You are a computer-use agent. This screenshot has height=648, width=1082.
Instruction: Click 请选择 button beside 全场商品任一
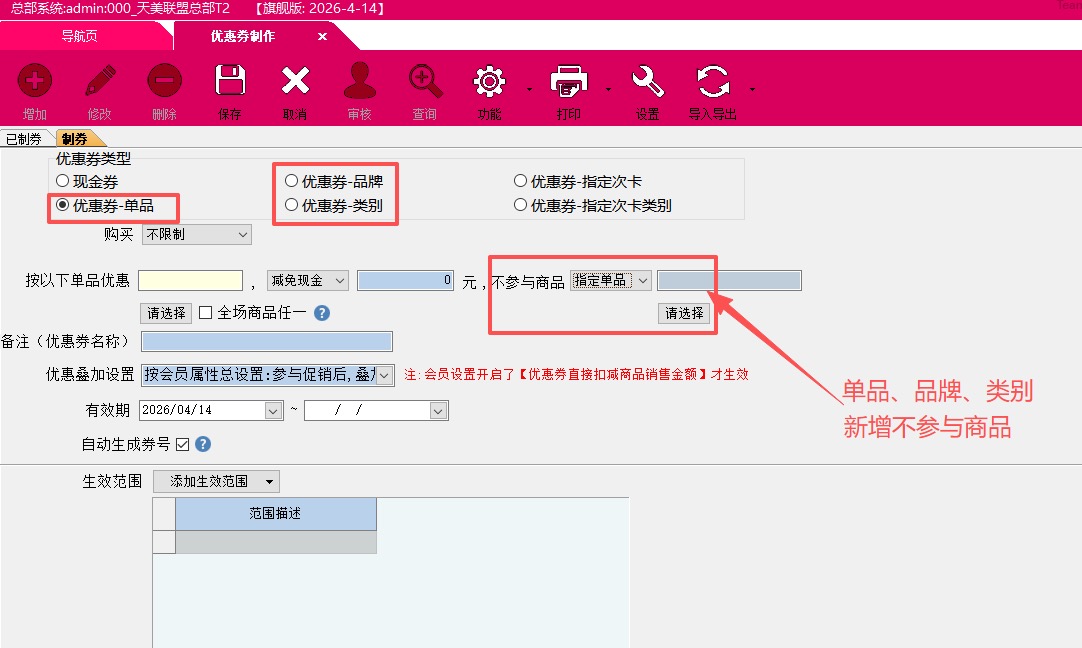(x=166, y=313)
